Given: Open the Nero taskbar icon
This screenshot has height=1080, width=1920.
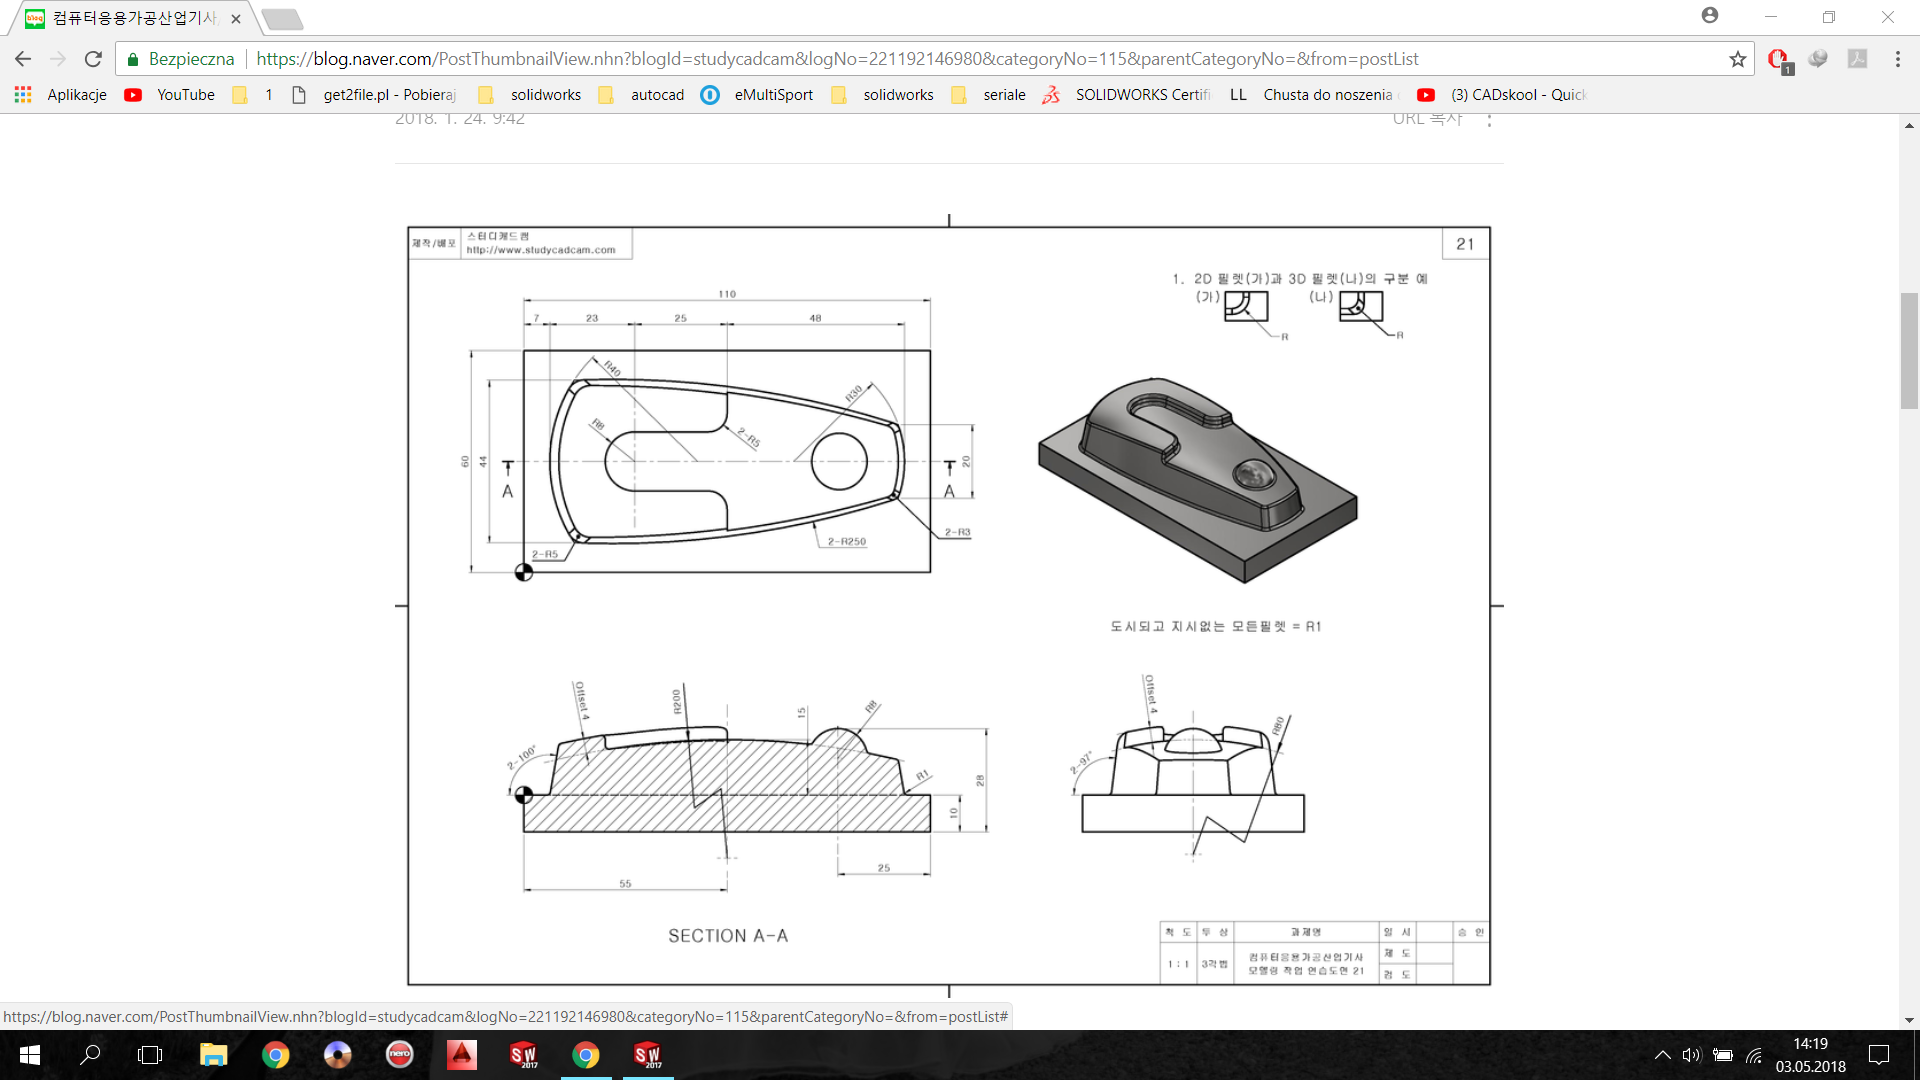Looking at the screenshot, I should 399,1055.
